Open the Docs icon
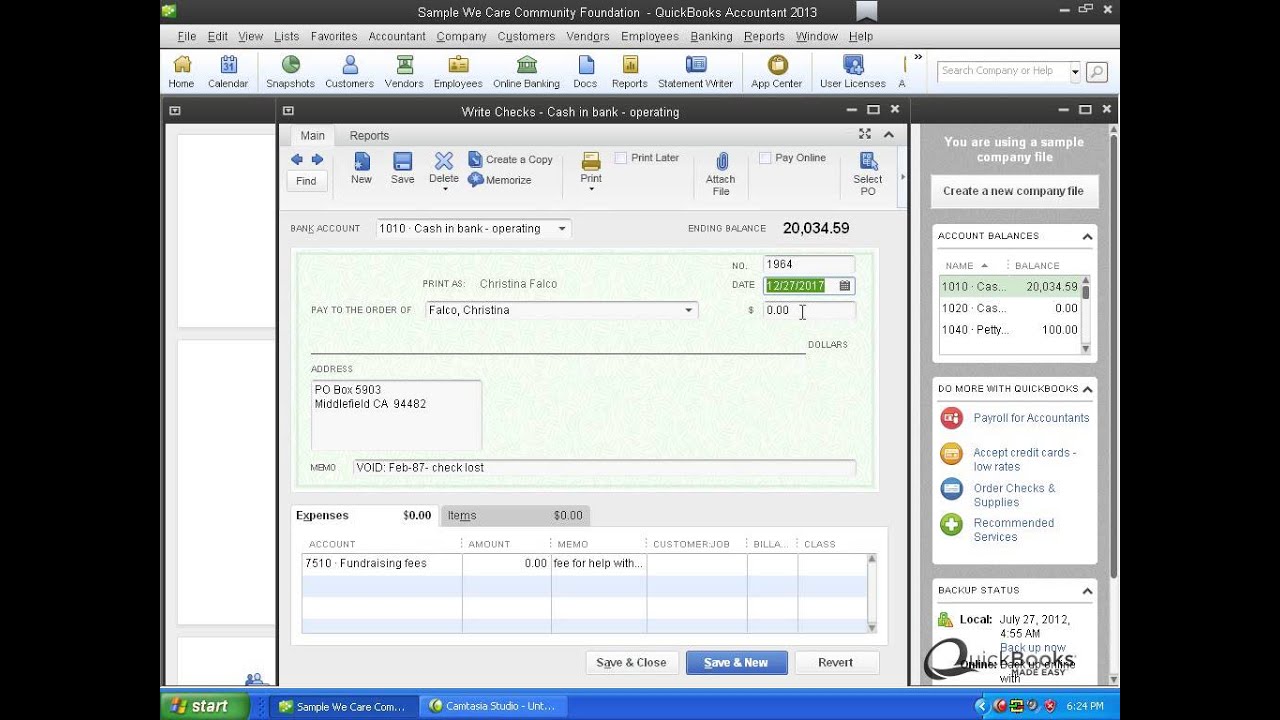This screenshot has width=1280, height=720. tap(586, 72)
